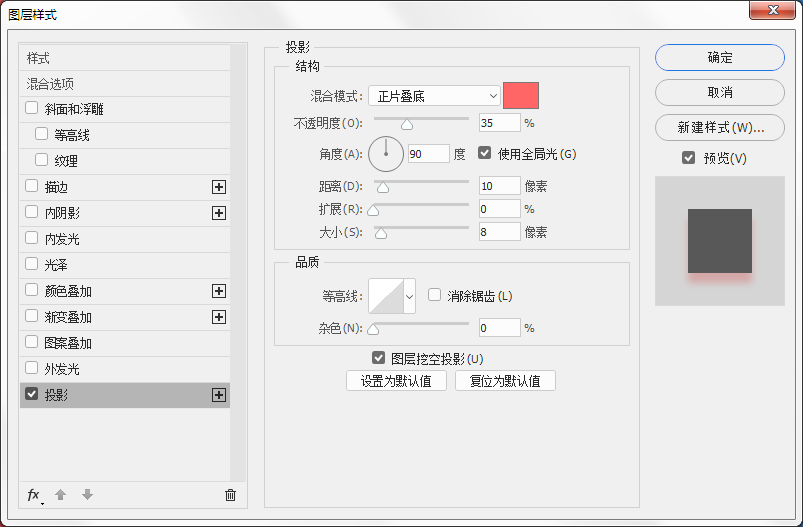Open the fx add style menu

(34, 495)
